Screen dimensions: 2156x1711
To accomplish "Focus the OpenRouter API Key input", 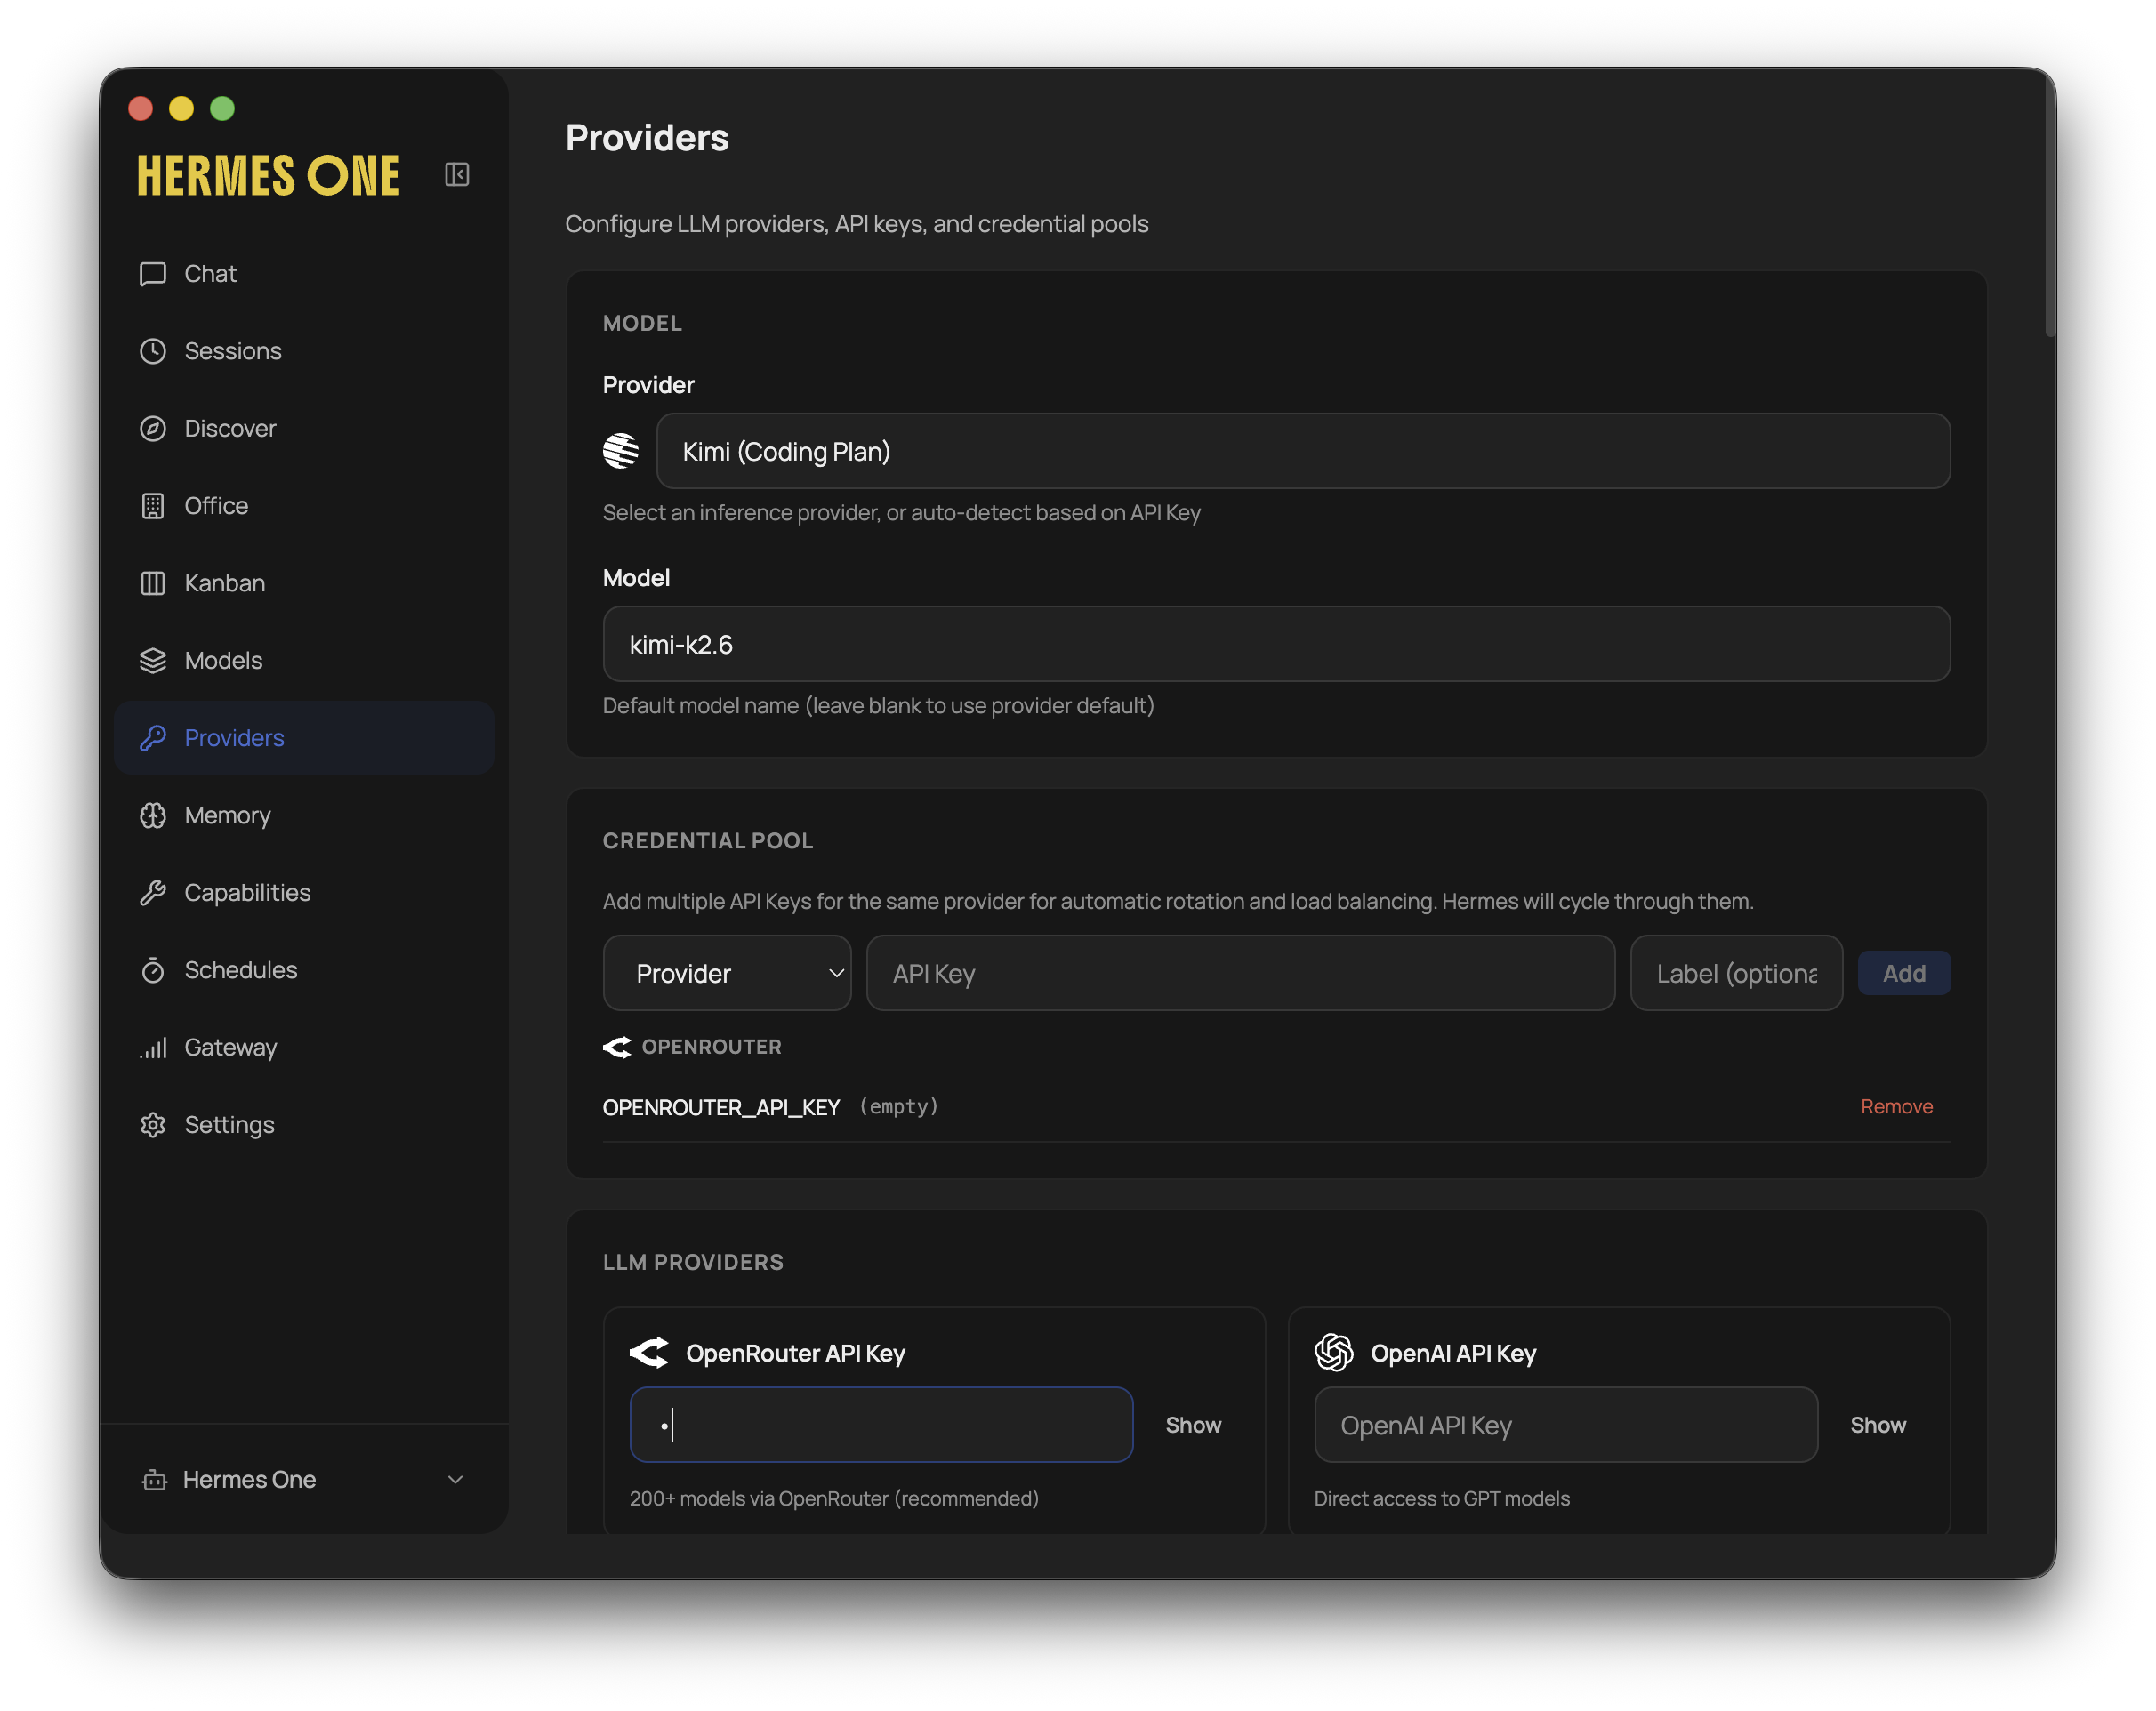I will pos(881,1425).
